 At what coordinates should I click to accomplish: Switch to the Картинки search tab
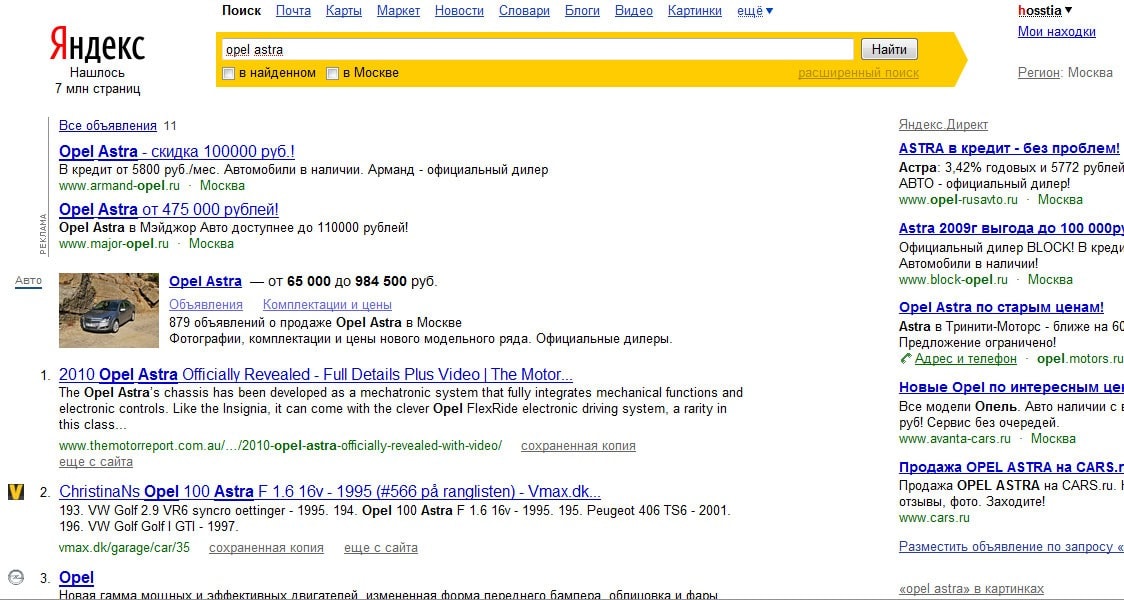pos(694,11)
